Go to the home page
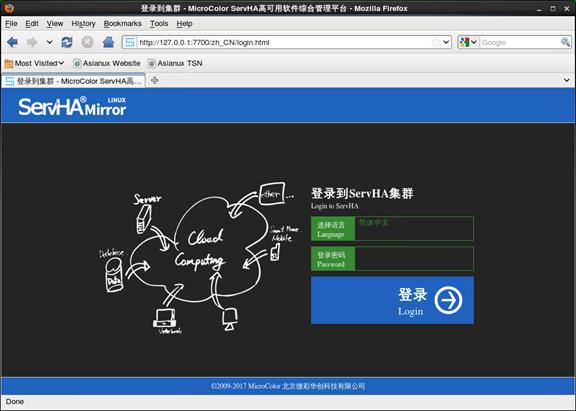Screen dimensions: 576x411 (108, 42)
